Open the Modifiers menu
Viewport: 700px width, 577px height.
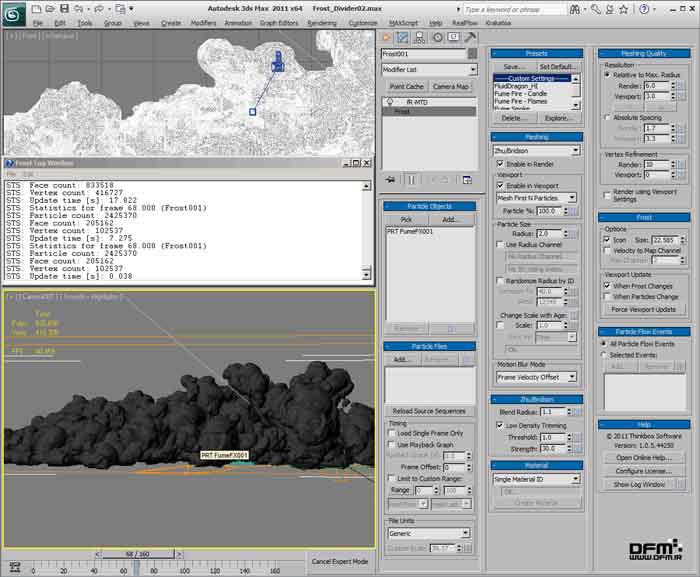click(x=203, y=23)
